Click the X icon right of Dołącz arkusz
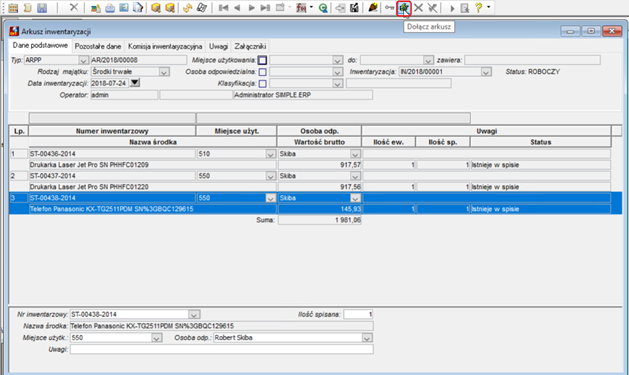The height and width of the screenshot is (375, 629). click(418, 8)
